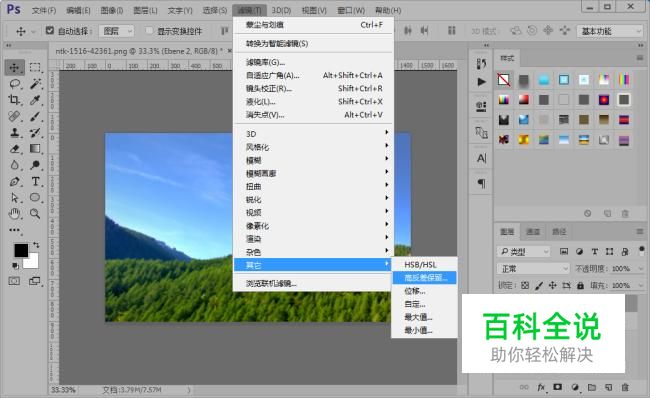
Task: Select the Hand tool
Action: coord(15,214)
